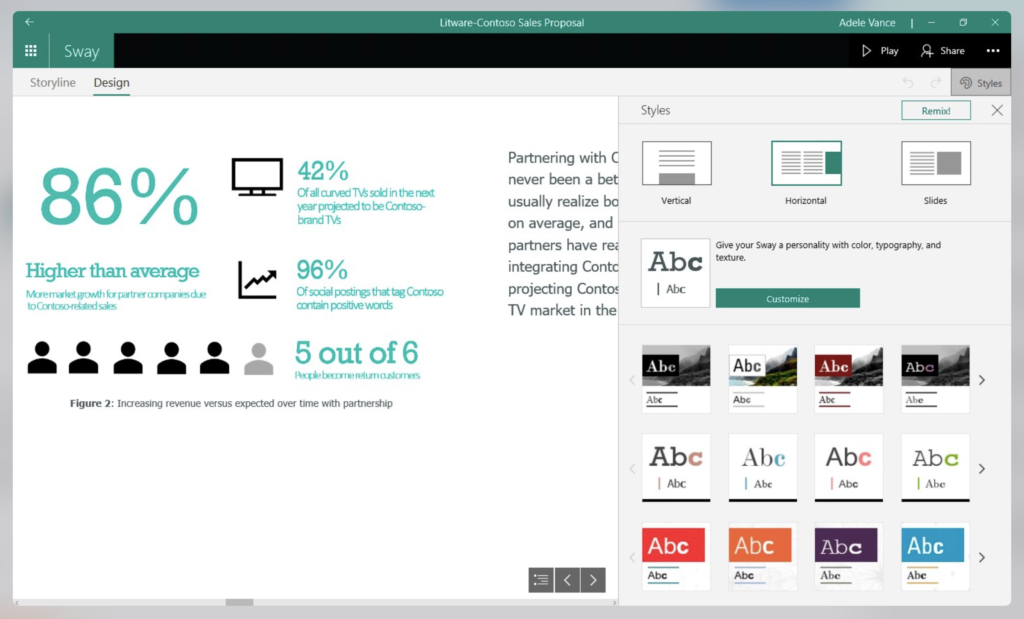Viewport: 1024px width, 619px height.
Task: Share the Sway with others
Action: (x=942, y=50)
